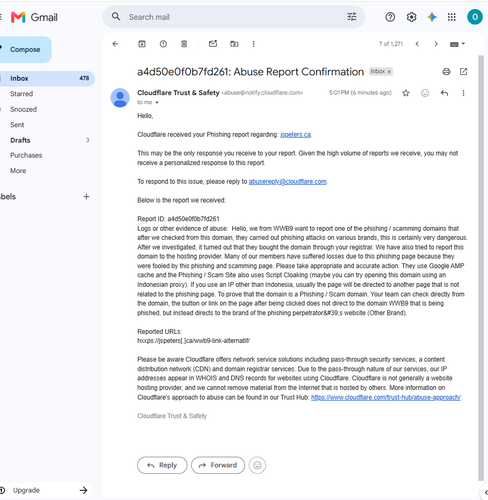Click the Gemini sparkle icon
The width and height of the screenshot is (488, 500).
(432, 17)
